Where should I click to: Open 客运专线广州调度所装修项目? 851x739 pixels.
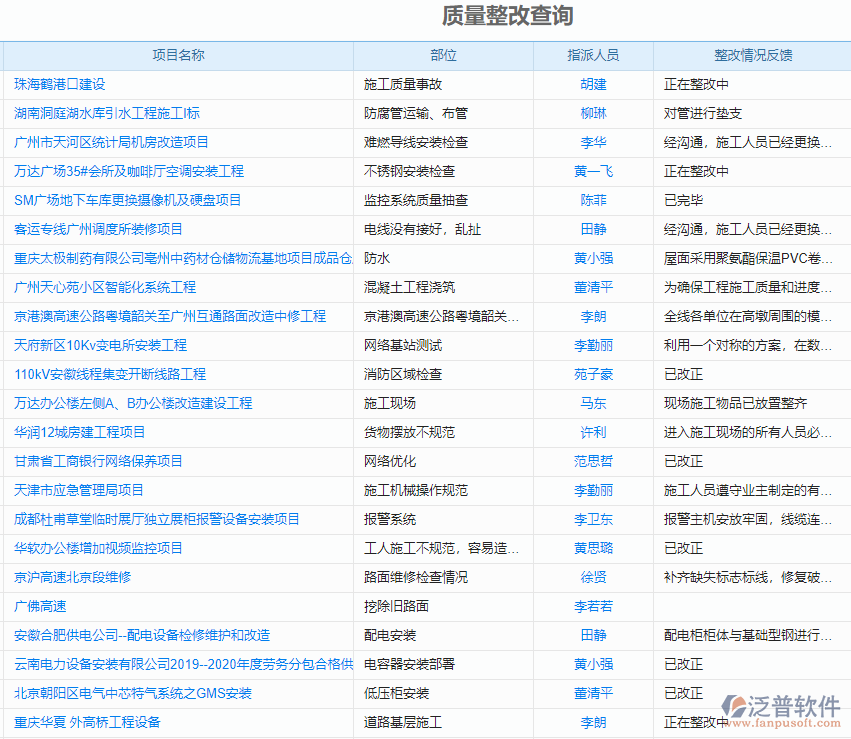pos(99,229)
